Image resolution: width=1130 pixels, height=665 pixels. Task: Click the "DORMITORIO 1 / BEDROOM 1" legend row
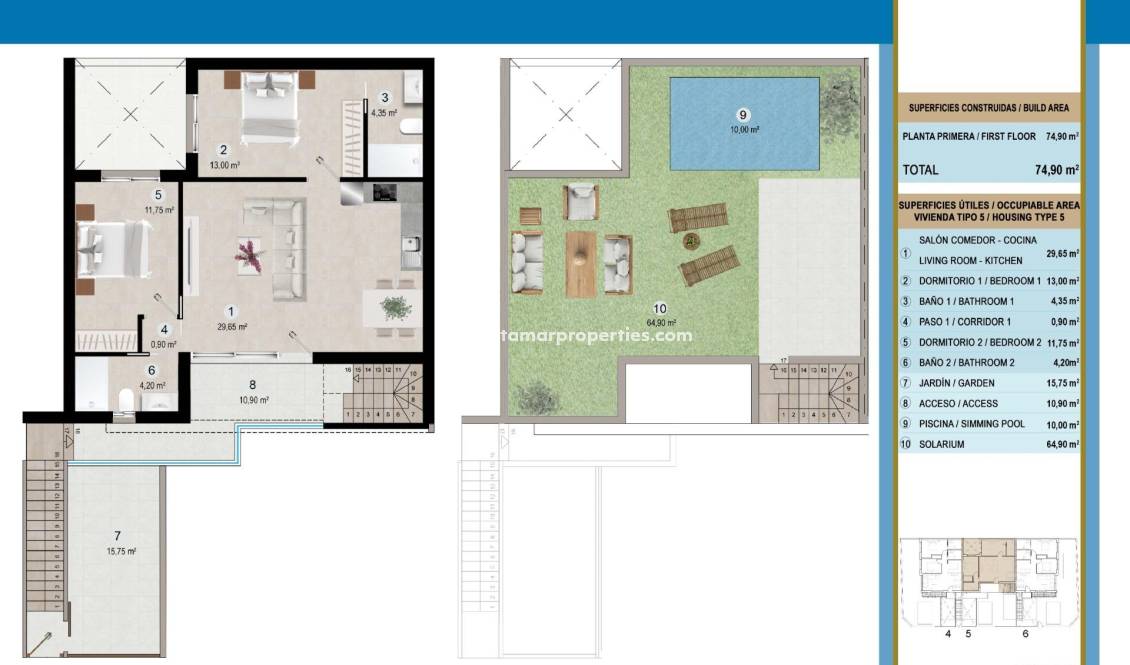tap(989, 281)
